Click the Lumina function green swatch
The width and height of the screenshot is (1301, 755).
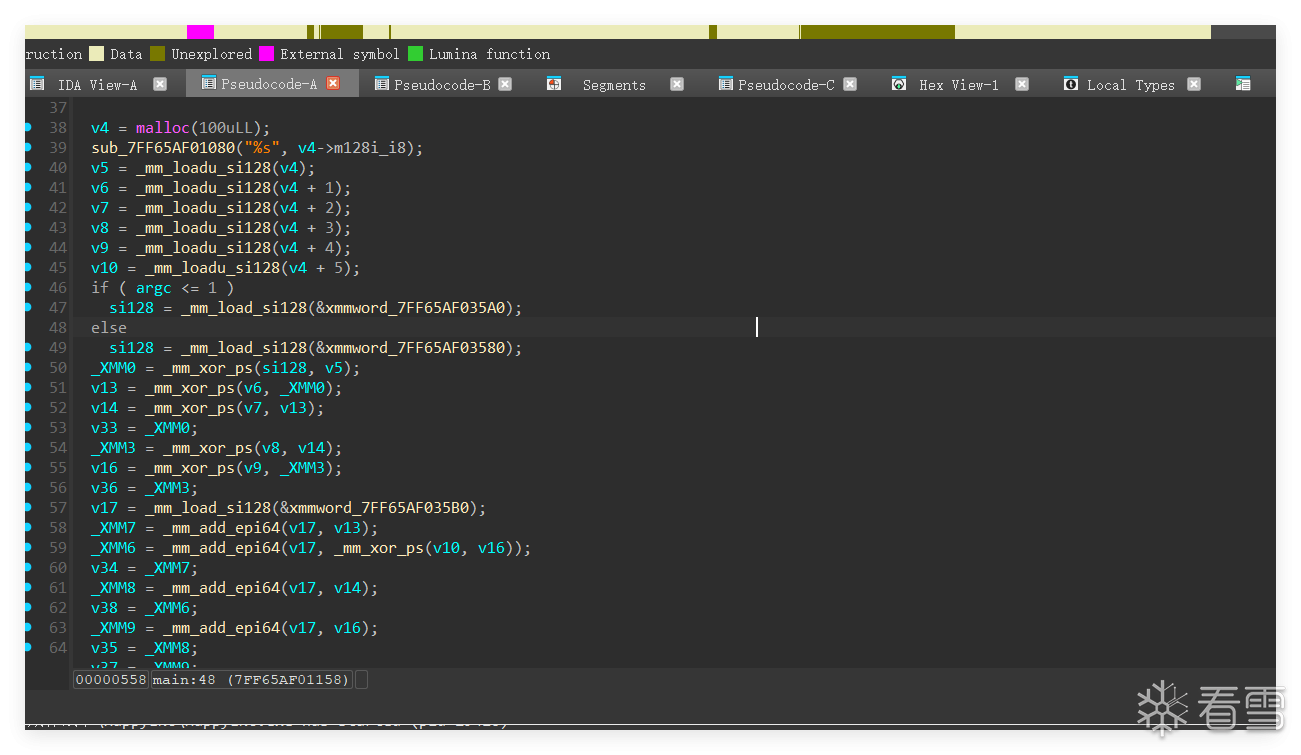pos(416,54)
